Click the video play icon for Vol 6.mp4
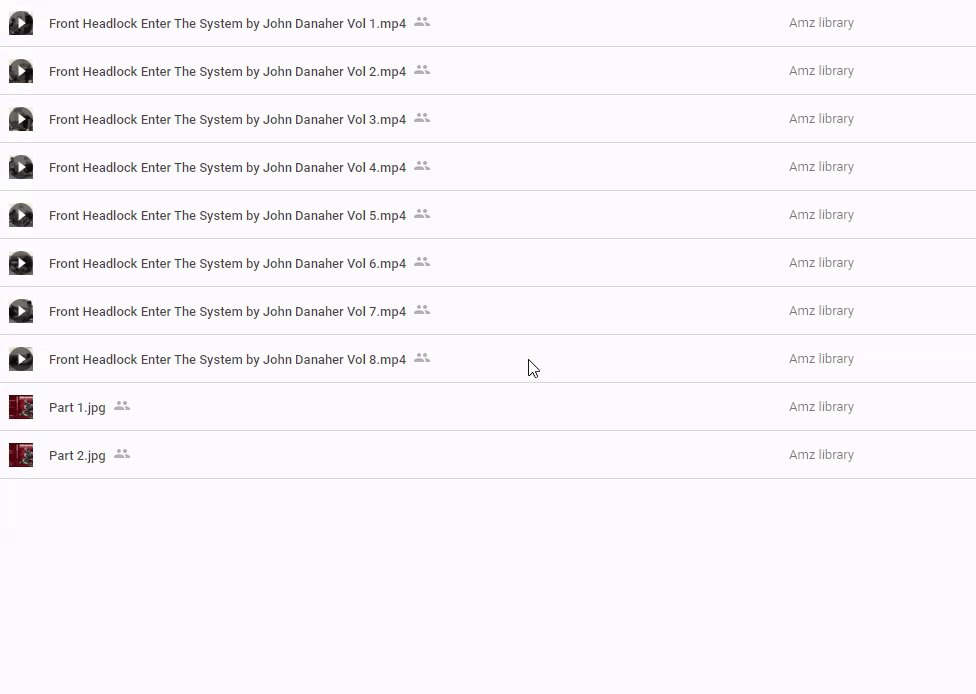Image resolution: width=976 pixels, height=694 pixels. point(21,263)
